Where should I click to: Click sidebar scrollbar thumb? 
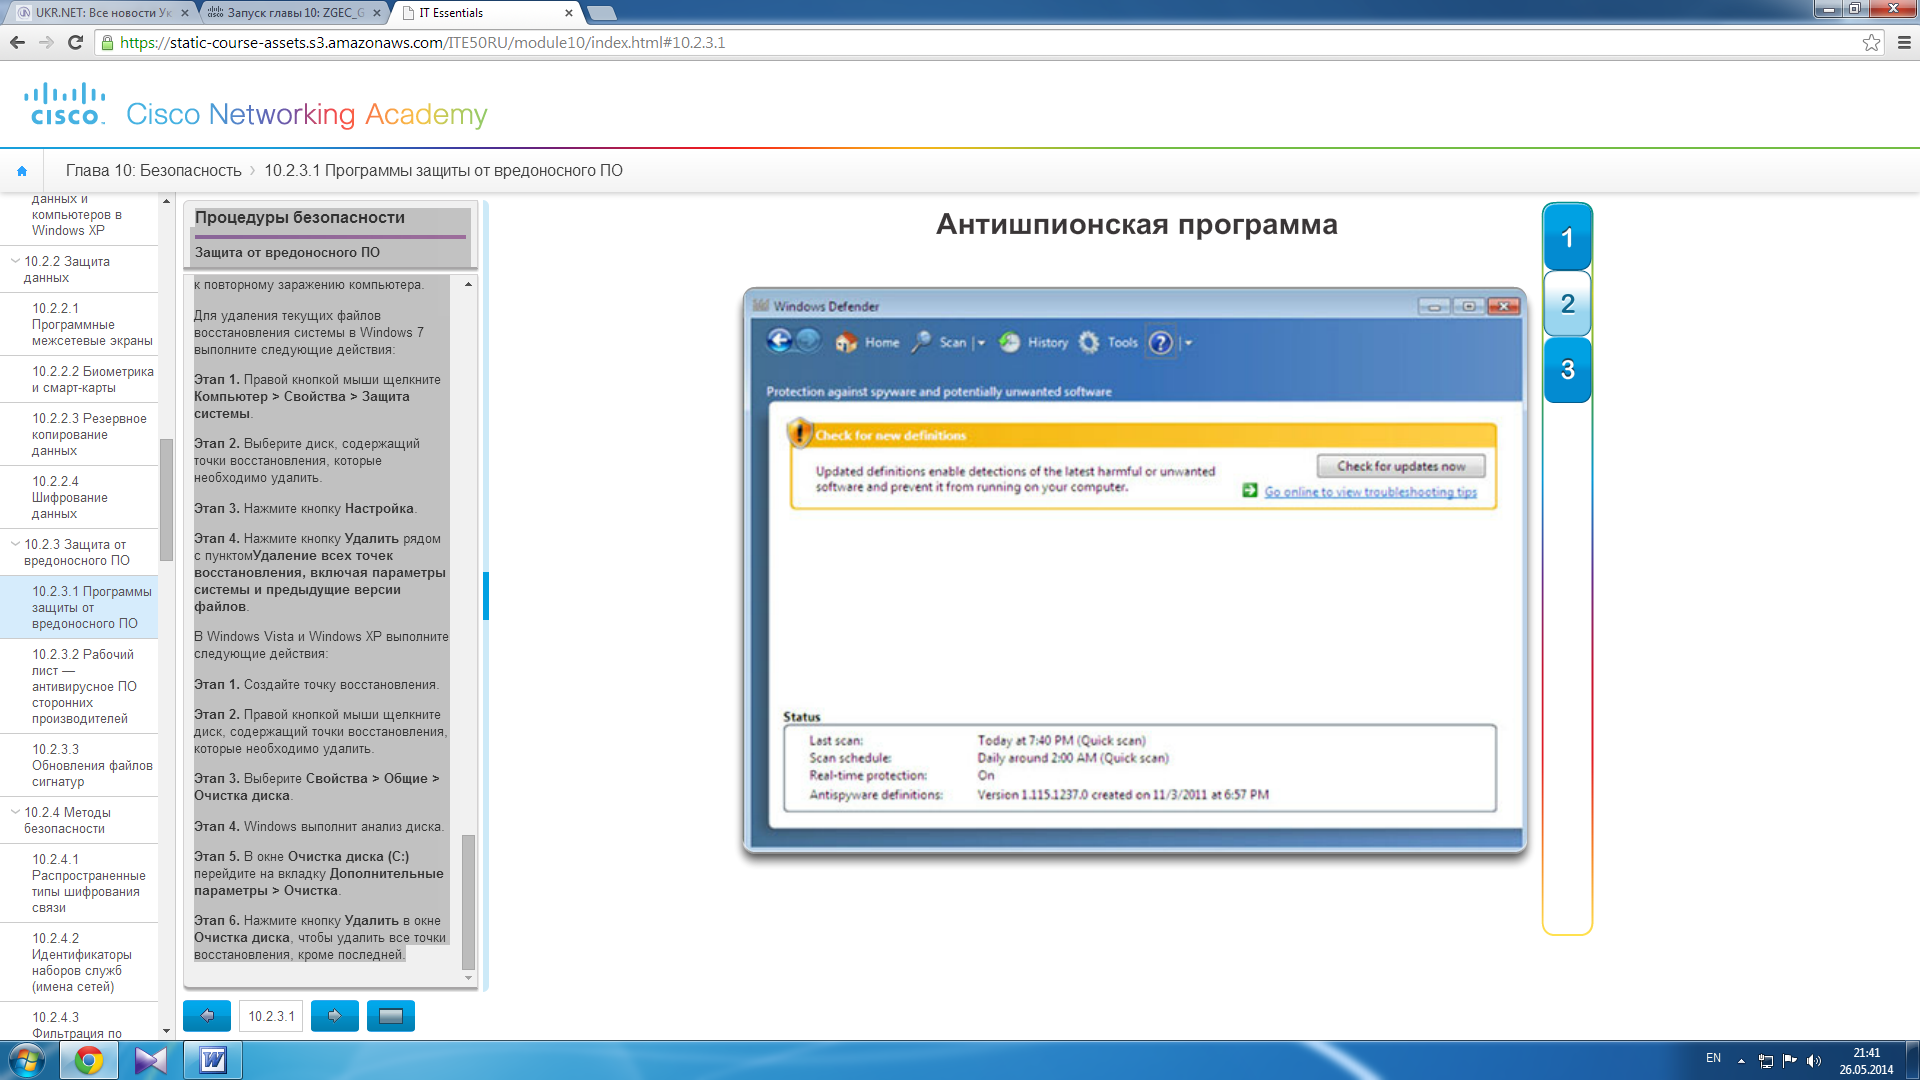pyautogui.click(x=166, y=500)
